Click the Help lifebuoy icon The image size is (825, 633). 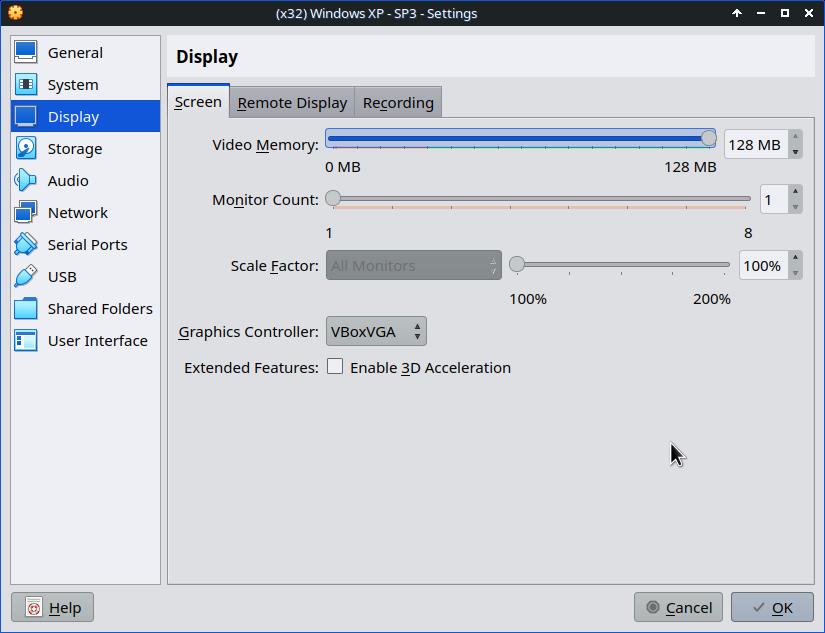(x=34, y=607)
